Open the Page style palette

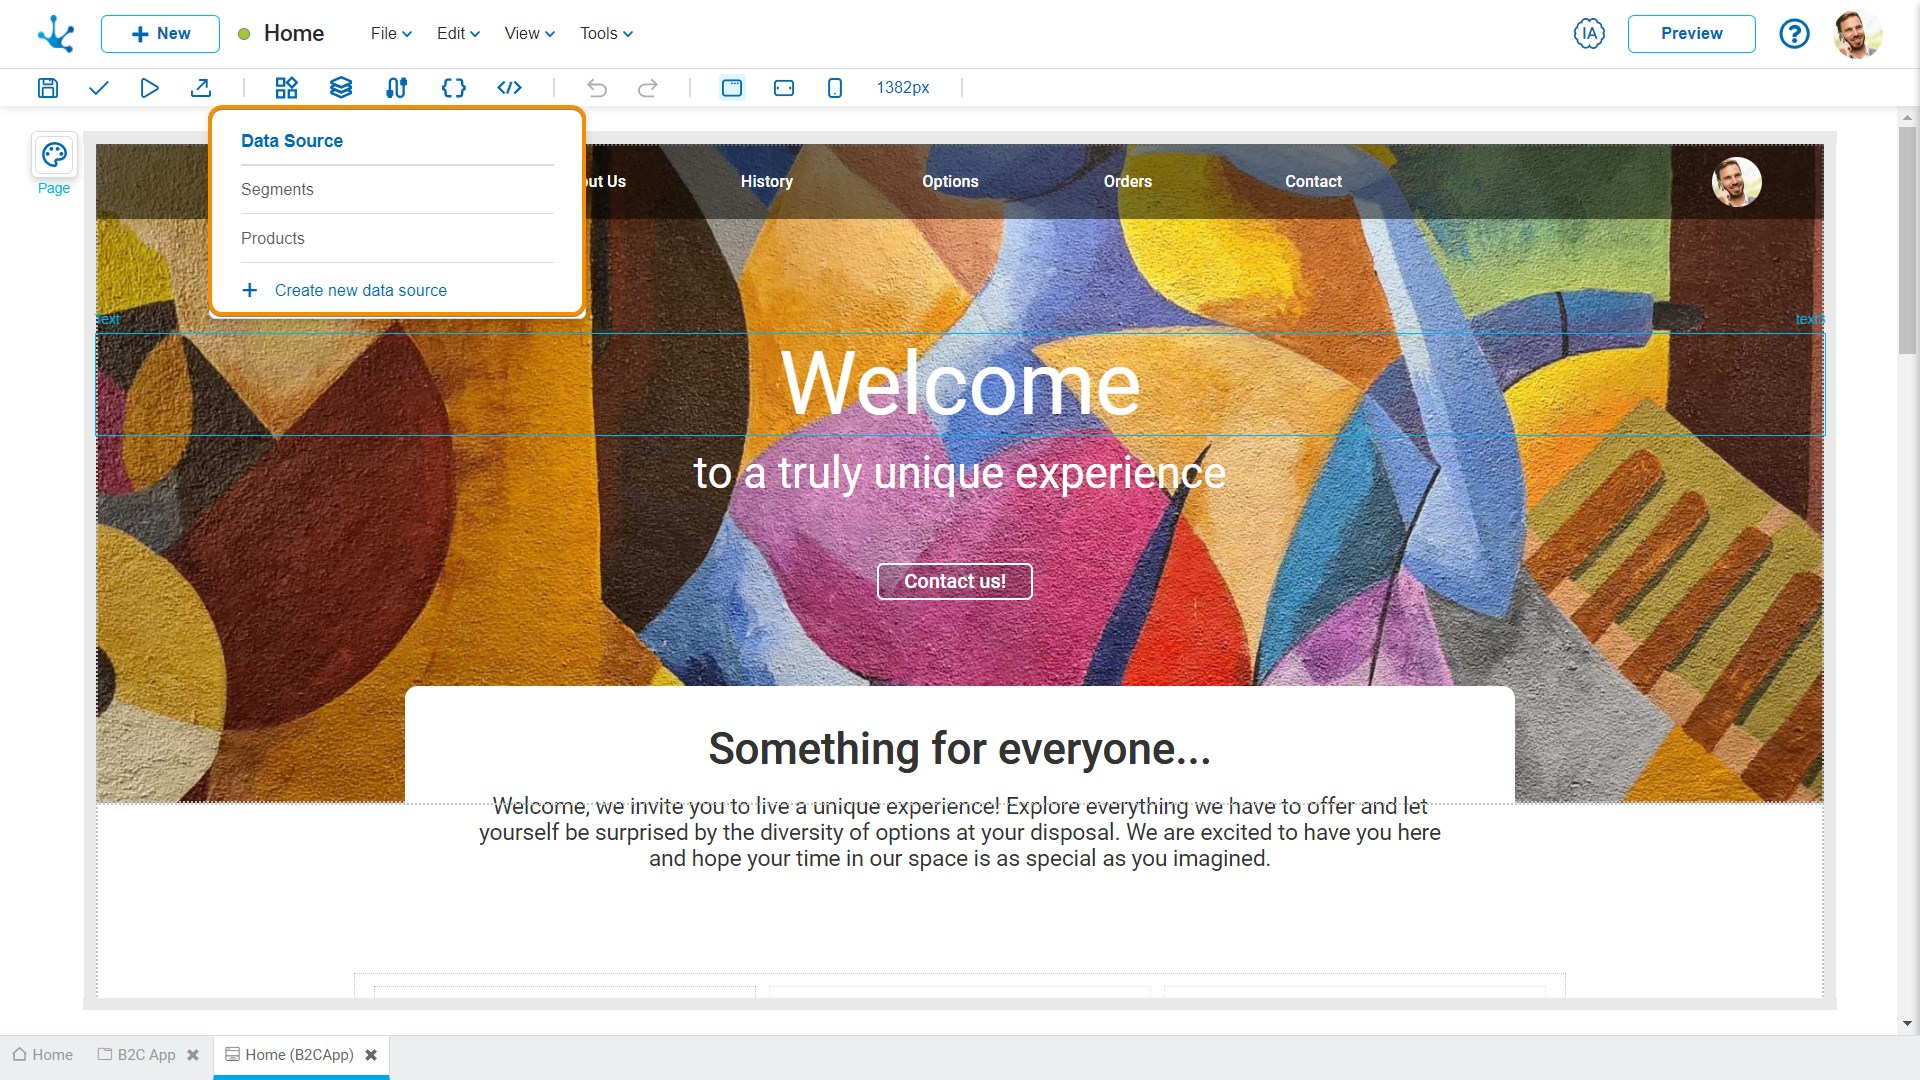(54, 155)
